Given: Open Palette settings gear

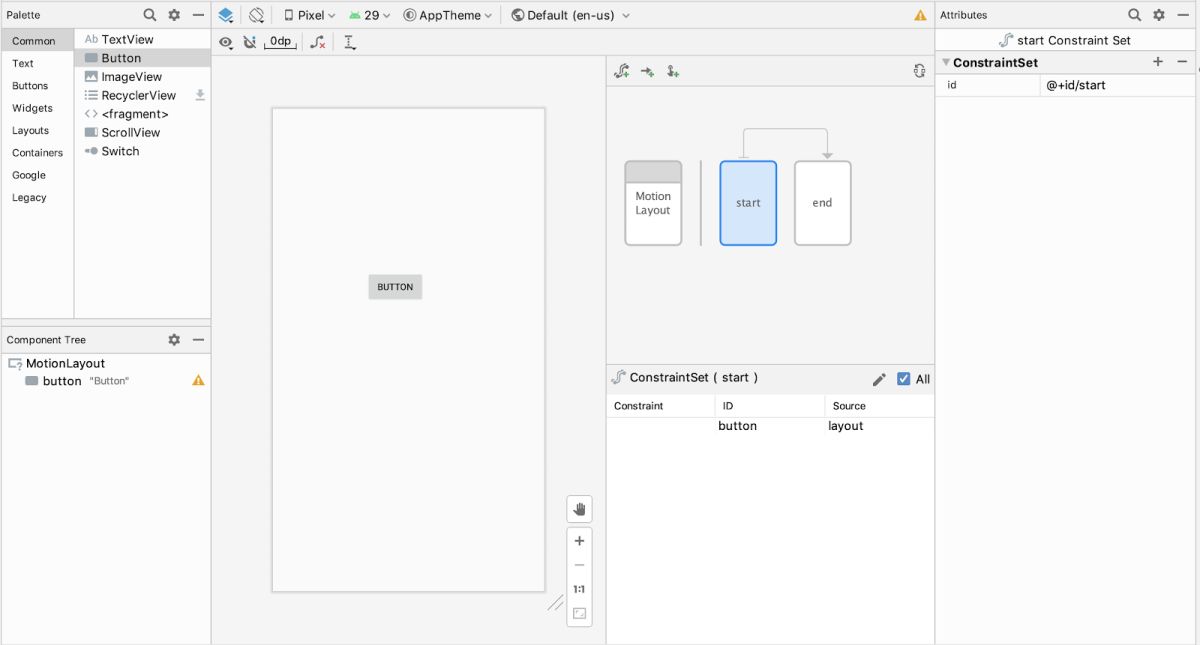Looking at the screenshot, I should [174, 15].
